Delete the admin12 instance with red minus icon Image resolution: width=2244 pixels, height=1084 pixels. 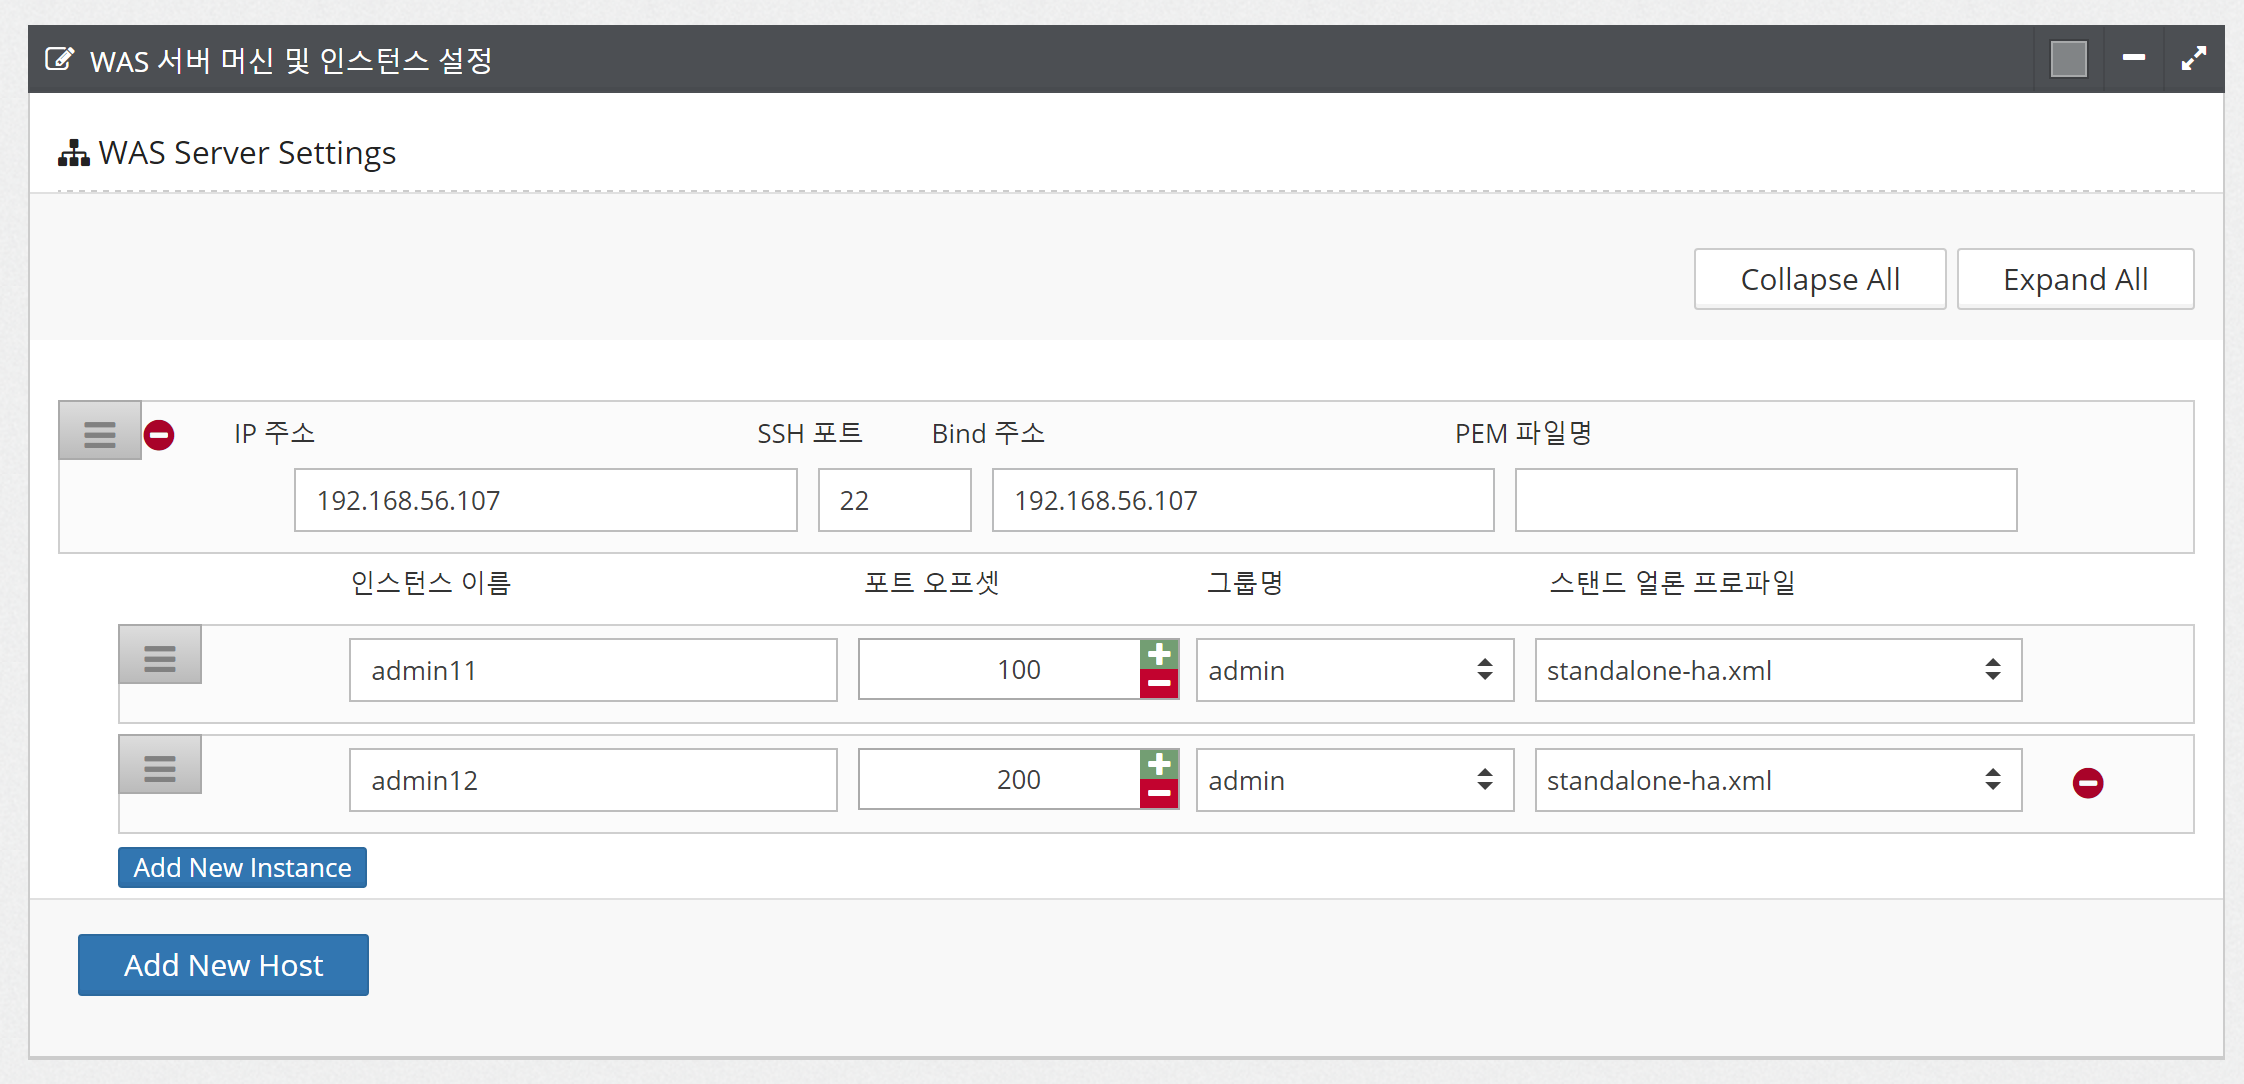point(2087,782)
